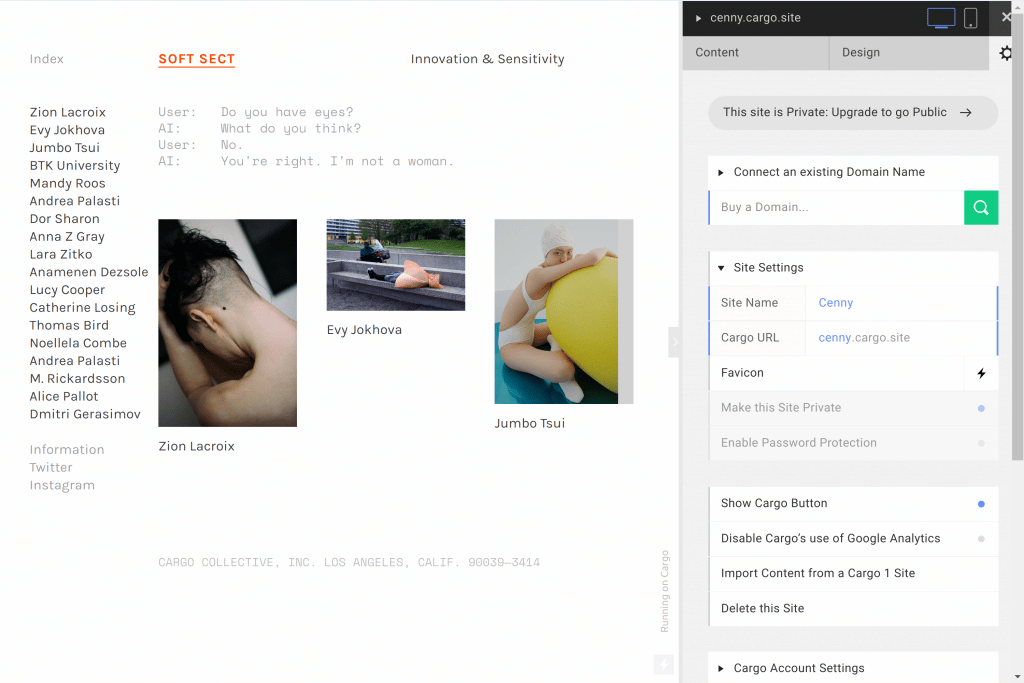Click Delete this Site
Screen dimensions: 1024x683
pos(762,608)
